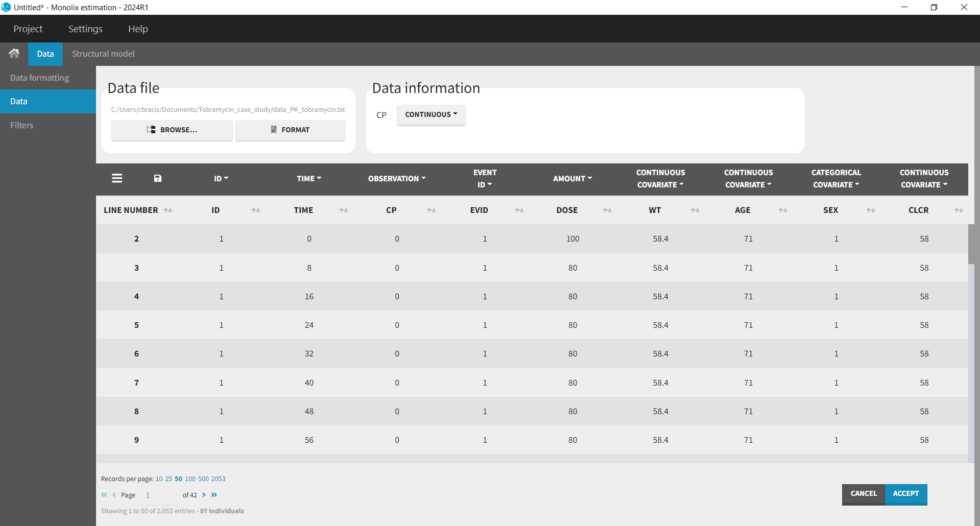Viewport: 980px width, 526px height.
Task: Open the hamburger menu in table header
Action: (x=117, y=178)
